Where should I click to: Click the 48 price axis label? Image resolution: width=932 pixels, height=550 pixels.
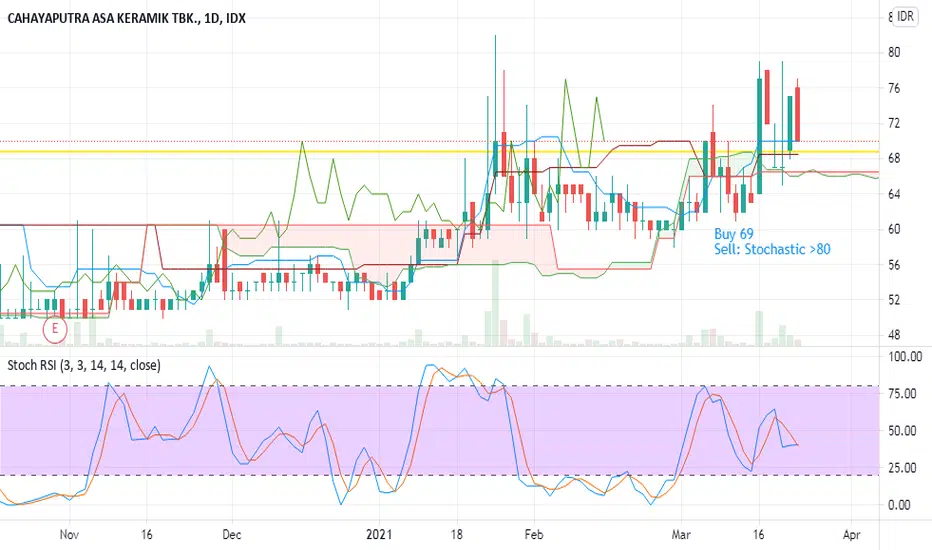894,335
